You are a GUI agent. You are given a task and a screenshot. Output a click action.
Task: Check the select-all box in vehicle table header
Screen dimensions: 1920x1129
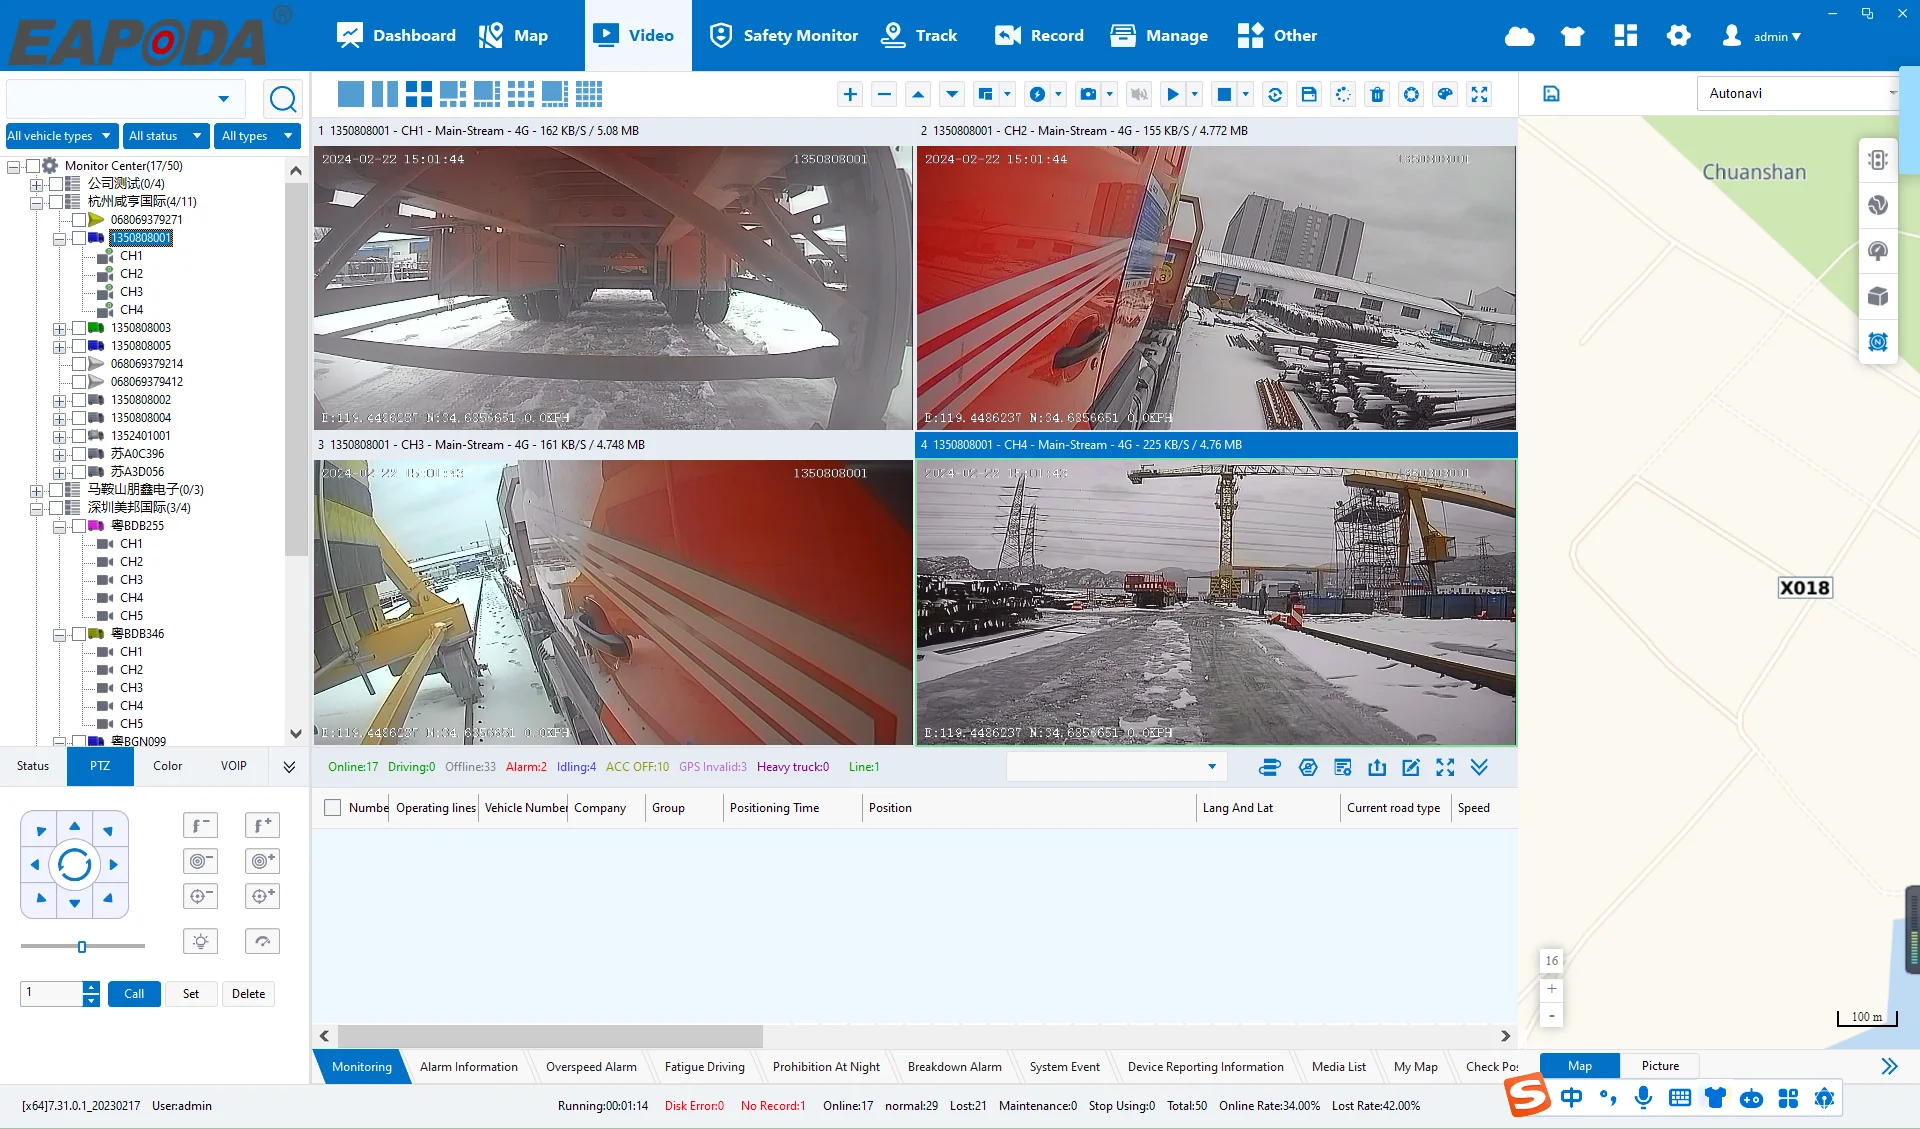click(x=333, y=808)
